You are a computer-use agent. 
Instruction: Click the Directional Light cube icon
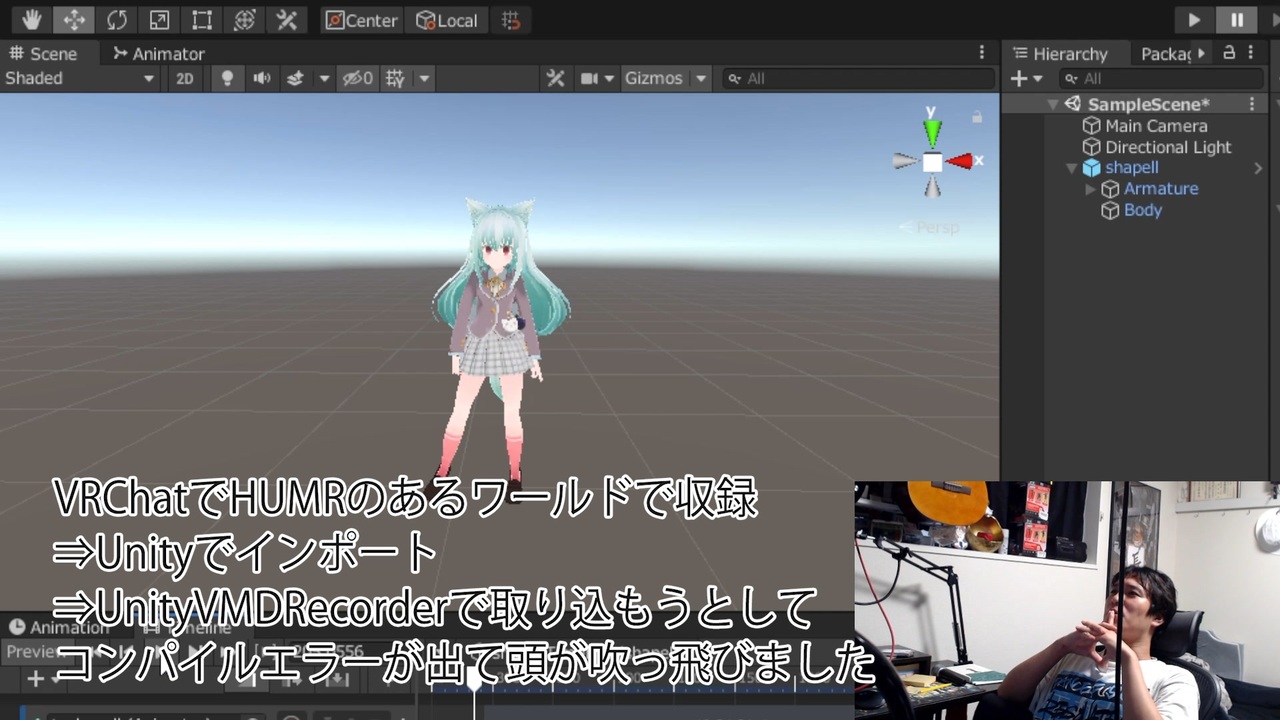(1092, 147)
